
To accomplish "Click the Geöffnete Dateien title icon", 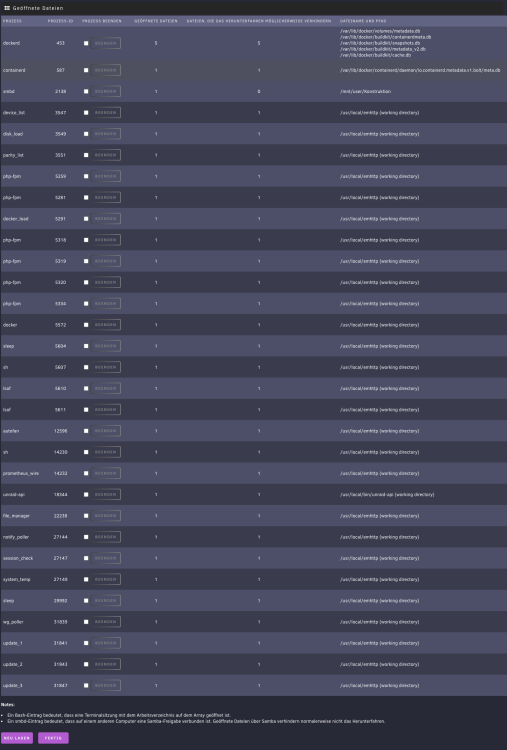I will pyautogui.click(x=7, y=8).
